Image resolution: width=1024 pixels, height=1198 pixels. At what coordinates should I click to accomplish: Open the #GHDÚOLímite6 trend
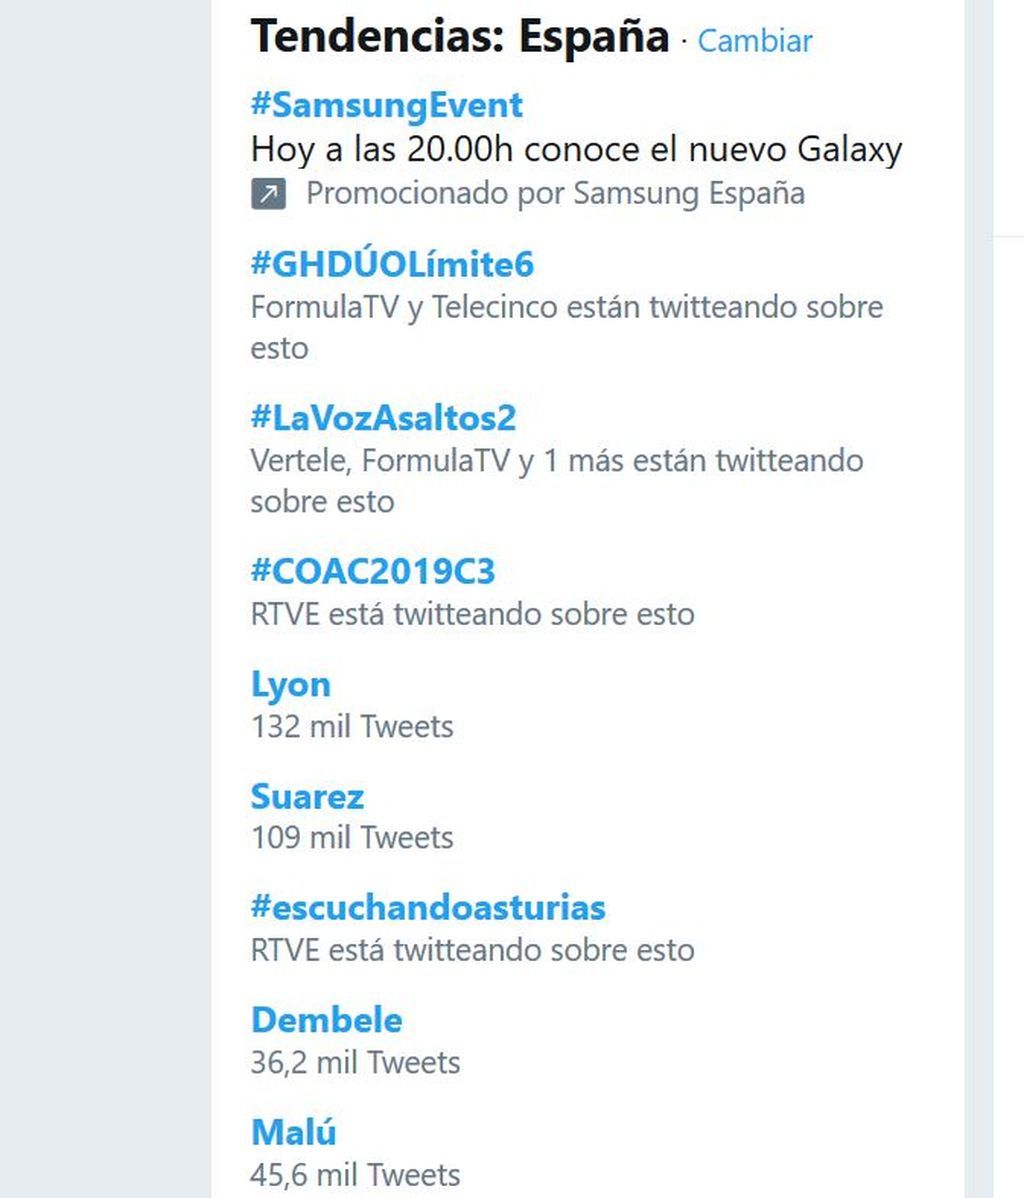coord(392,264)
